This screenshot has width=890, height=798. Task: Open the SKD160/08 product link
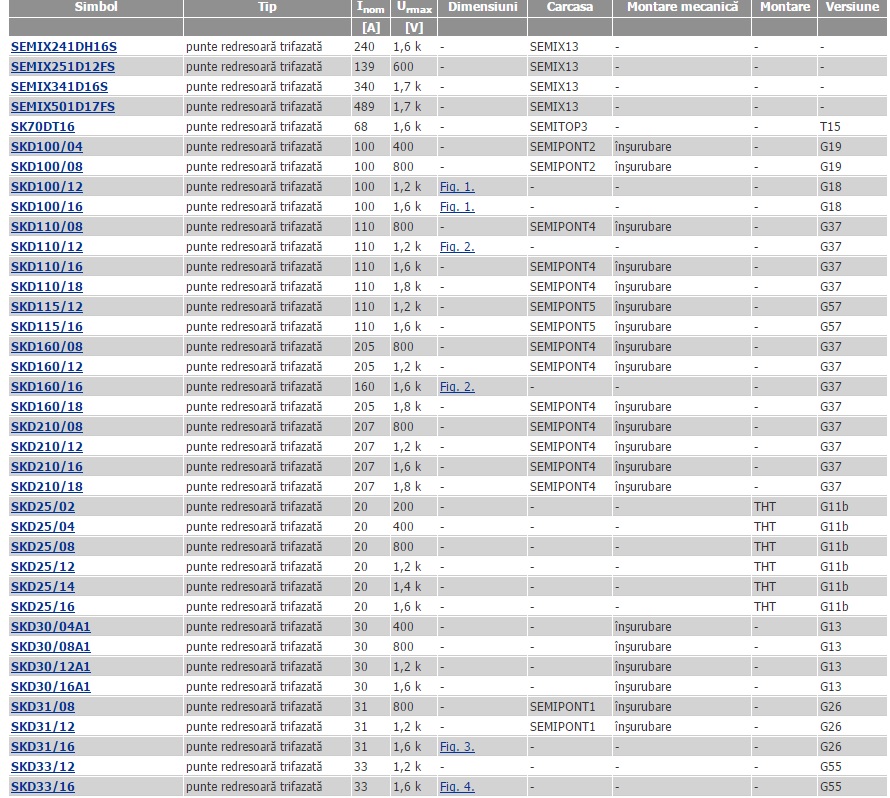pos(47,347)
